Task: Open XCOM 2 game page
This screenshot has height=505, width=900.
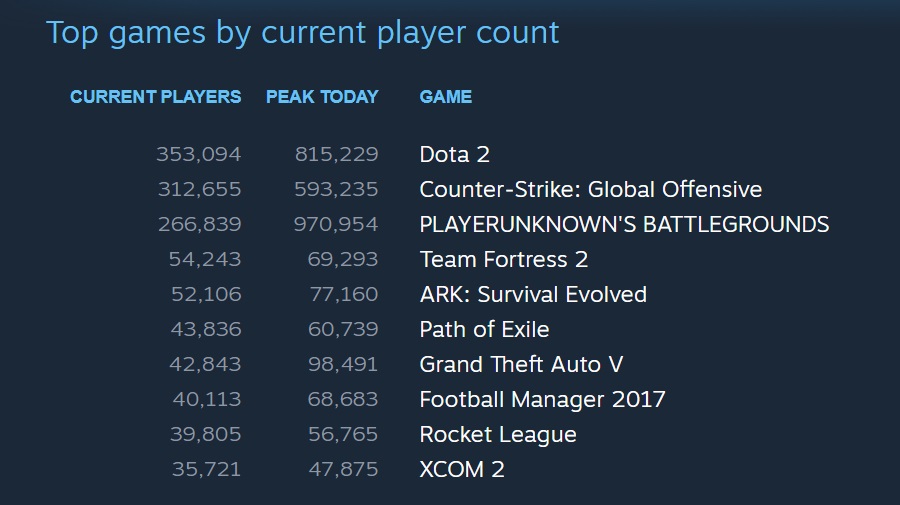Action: click(462, 469)
